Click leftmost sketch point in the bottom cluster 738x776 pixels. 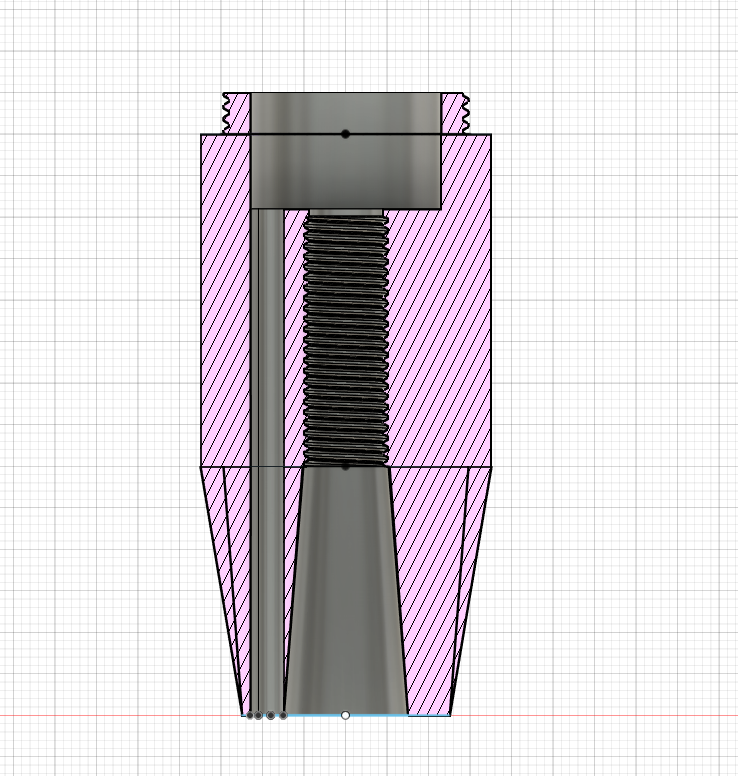(x=249, y=715)
